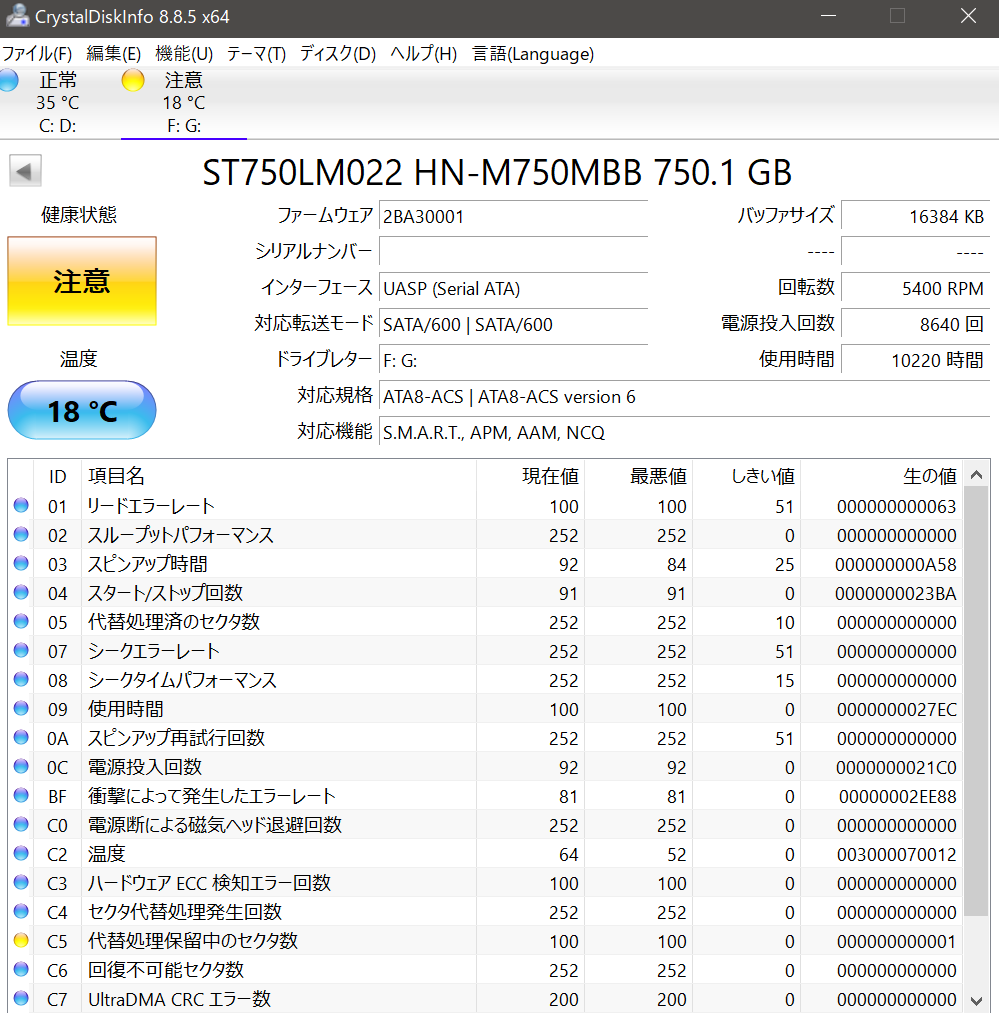The image size is (999, 1013).
Task: Click the status dot for attribute 07 シークエラーレート
Action: click(x=21, y=650)
